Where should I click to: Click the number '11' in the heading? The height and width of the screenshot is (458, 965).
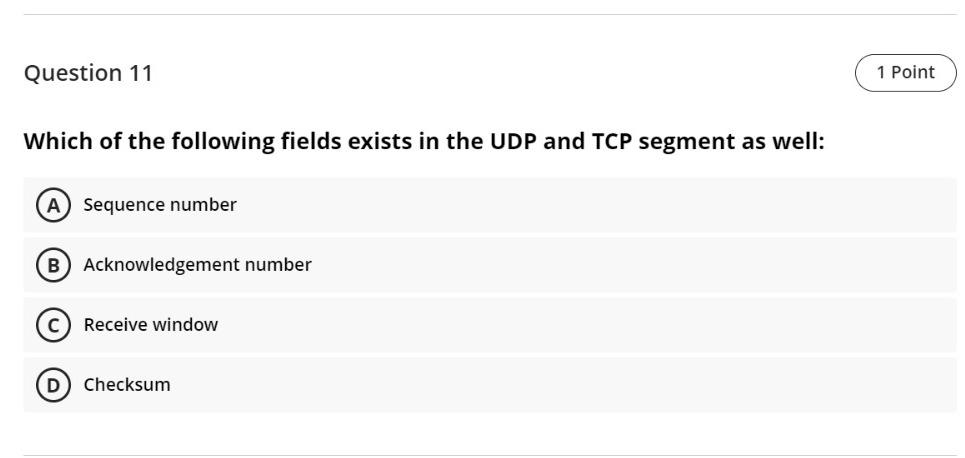pyautogui.click(x=140, y=73)
